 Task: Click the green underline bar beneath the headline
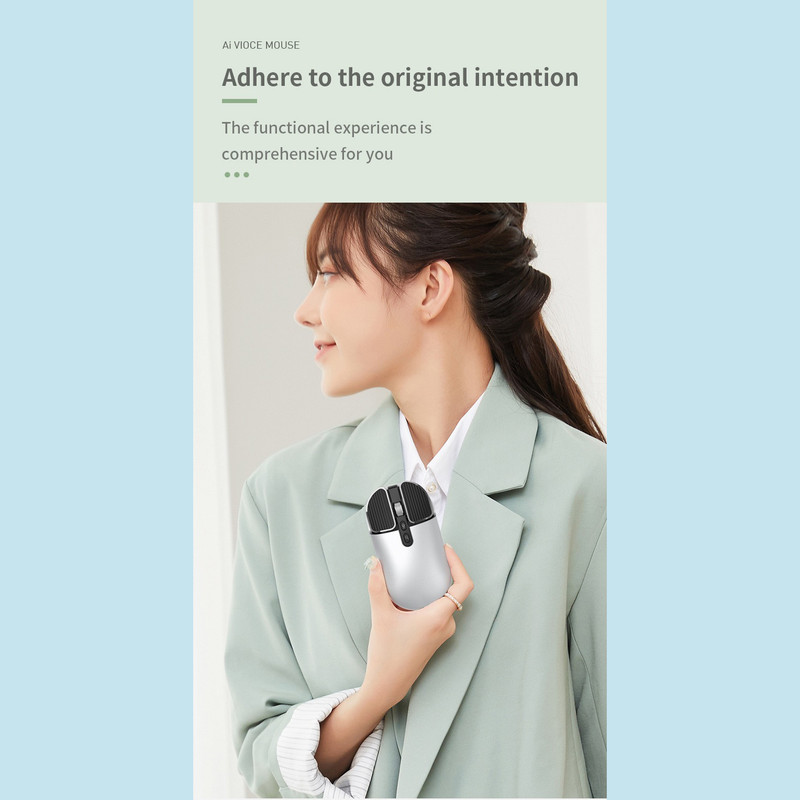click(239, 101)
